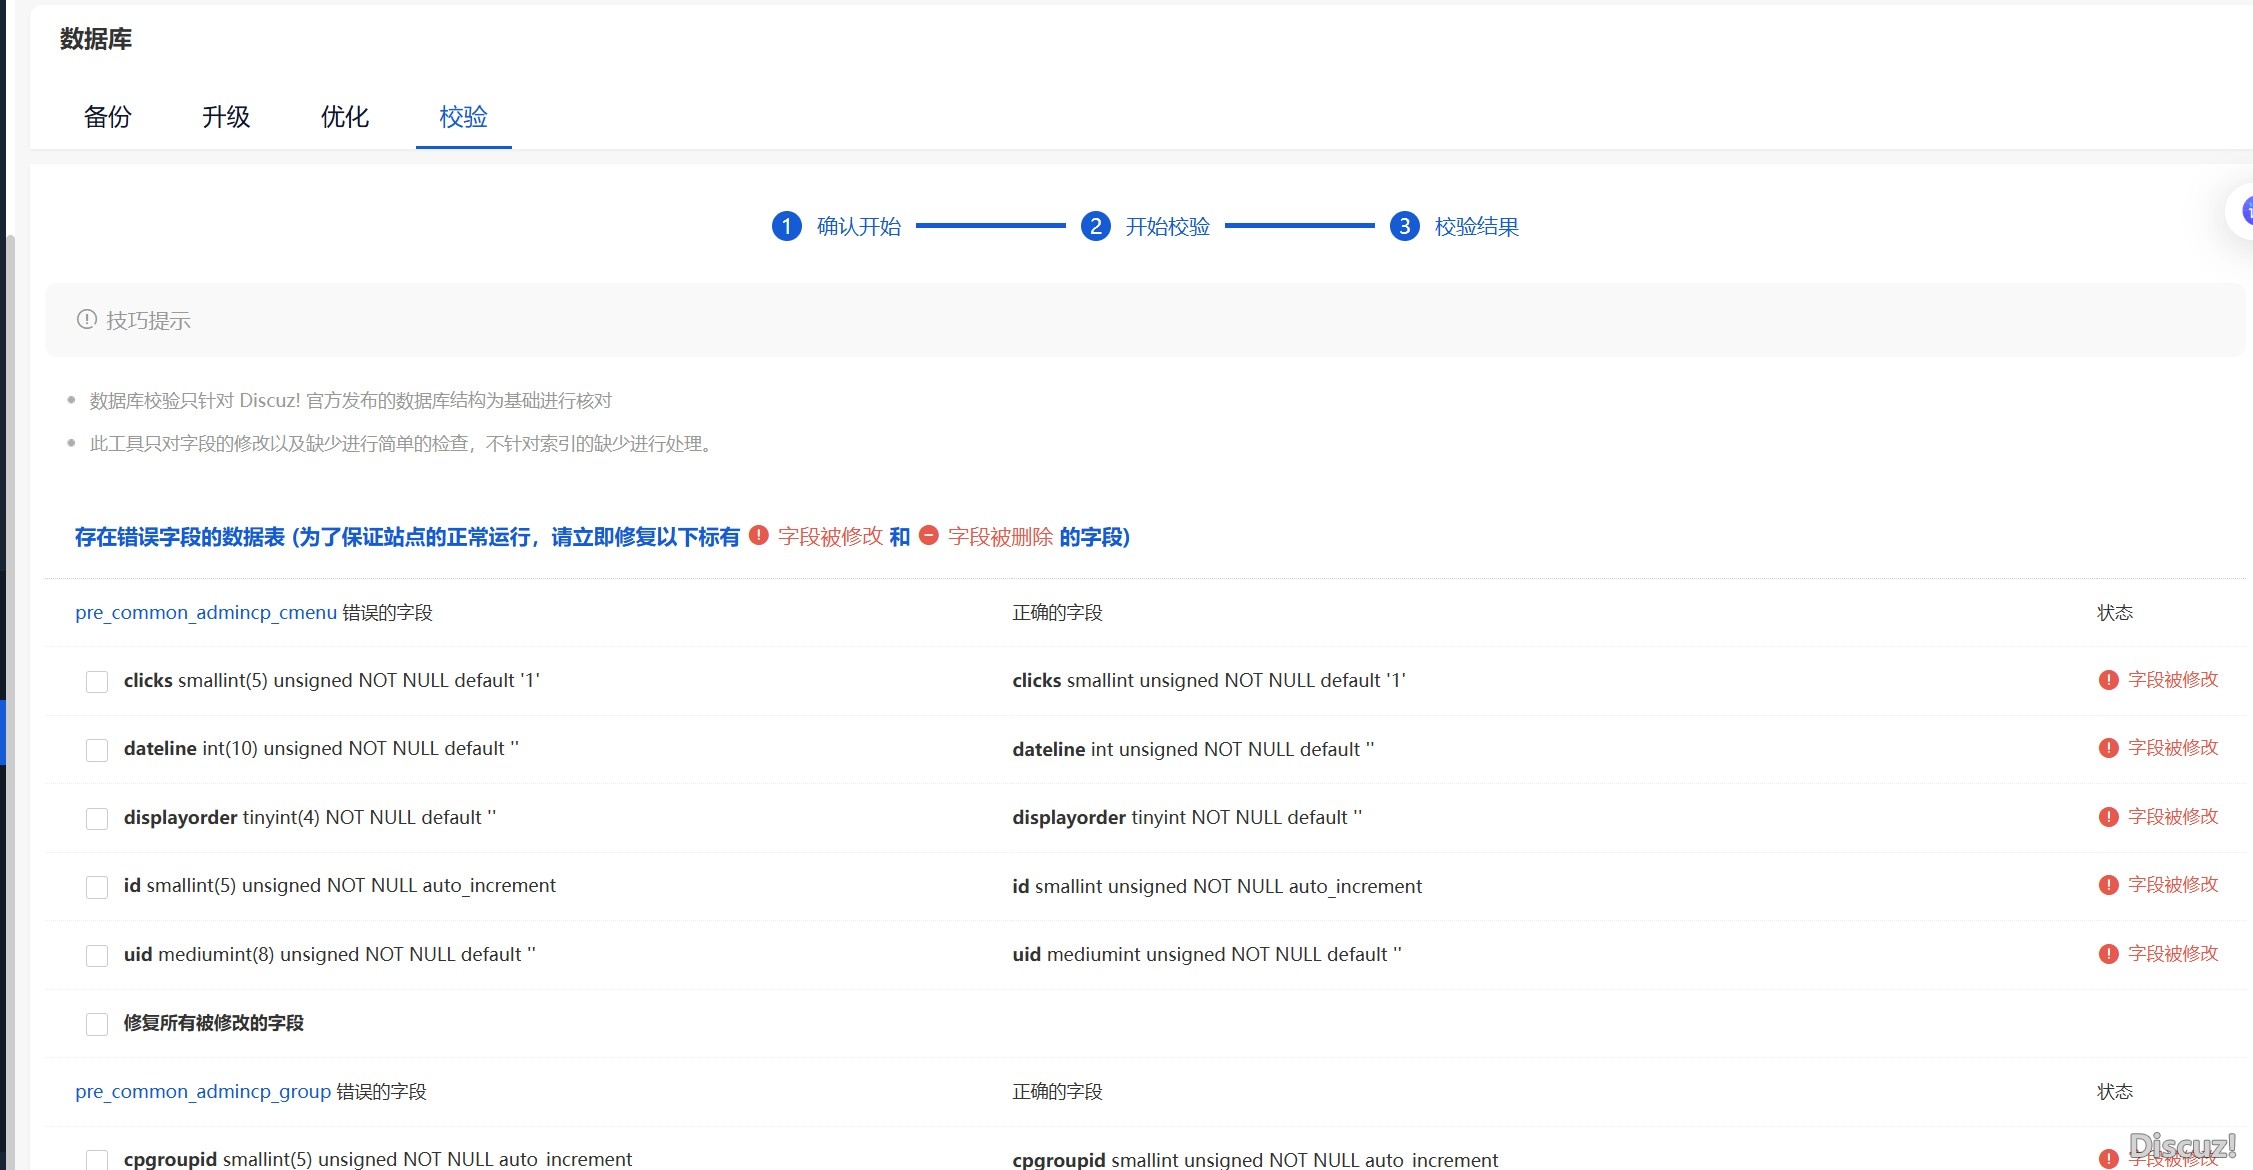The height and width of the screenshot is (1170, 2253).
Task: Check 修复所有被修改的字段 checkbox
Action: (x=97, y=1024)
